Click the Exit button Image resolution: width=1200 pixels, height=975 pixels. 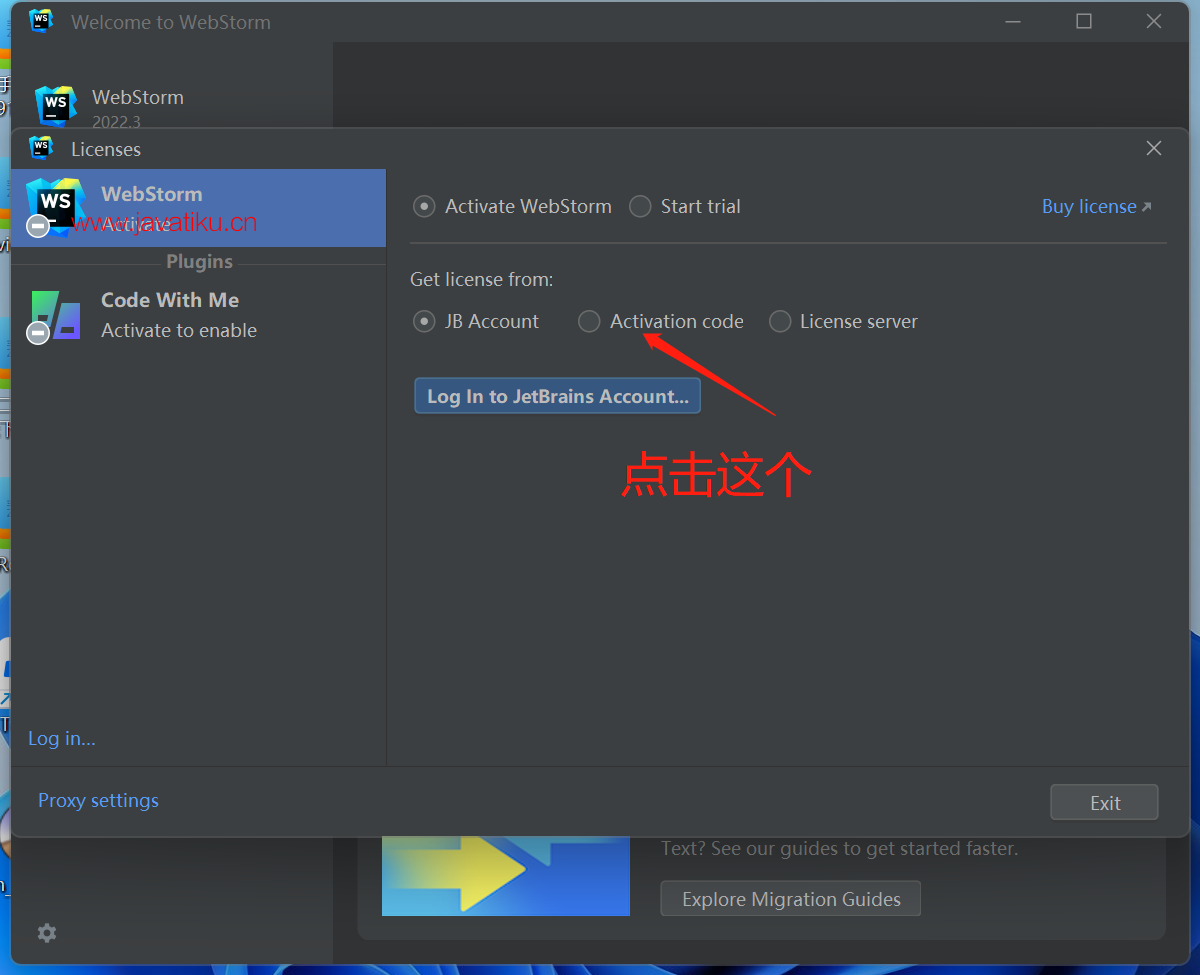[x=1104, y=803]
